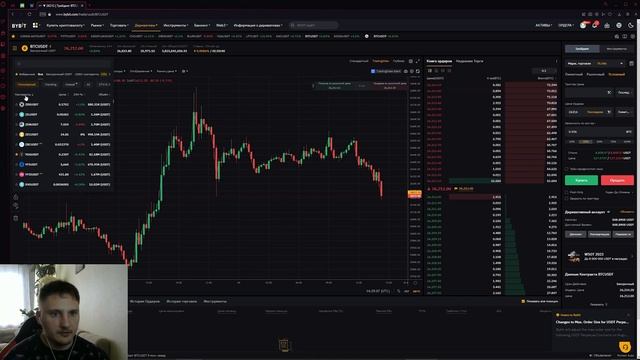Expand the order book depth precision dropdown

[544, 71]
